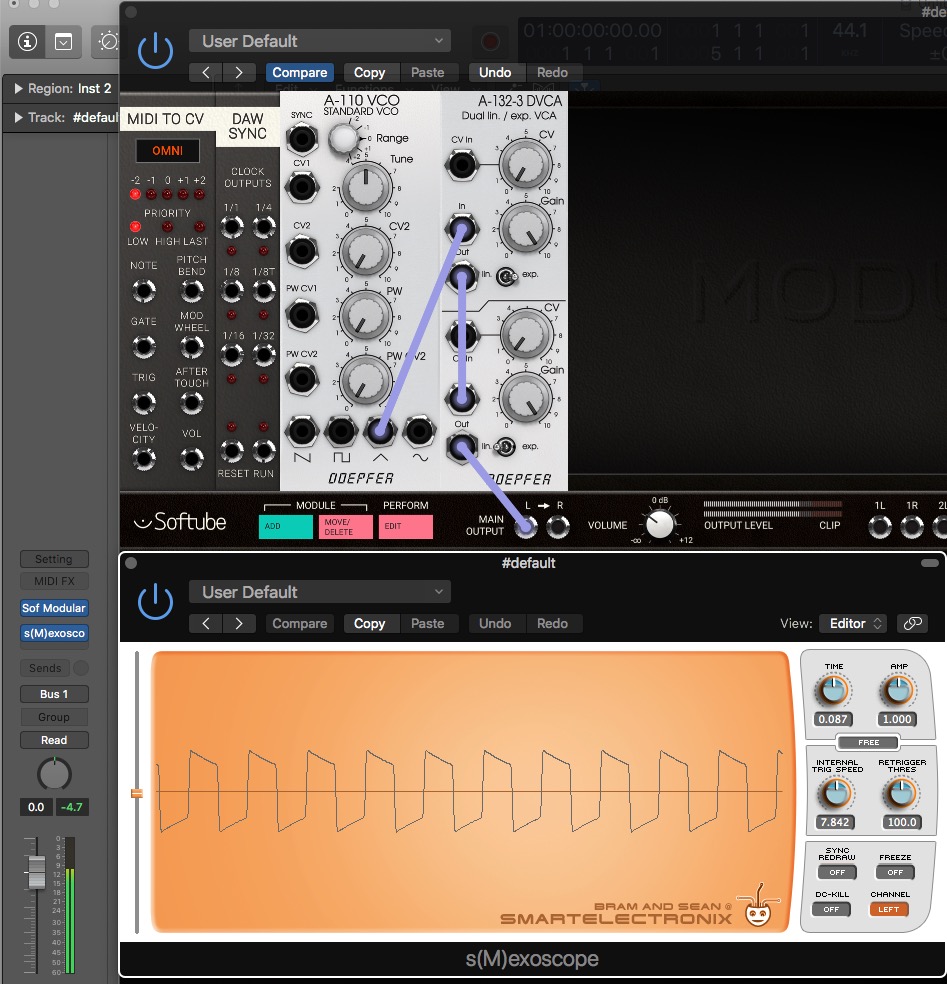
Task: Click the MIDI to CV GATE output jack
Action: [x=144, y=346]
